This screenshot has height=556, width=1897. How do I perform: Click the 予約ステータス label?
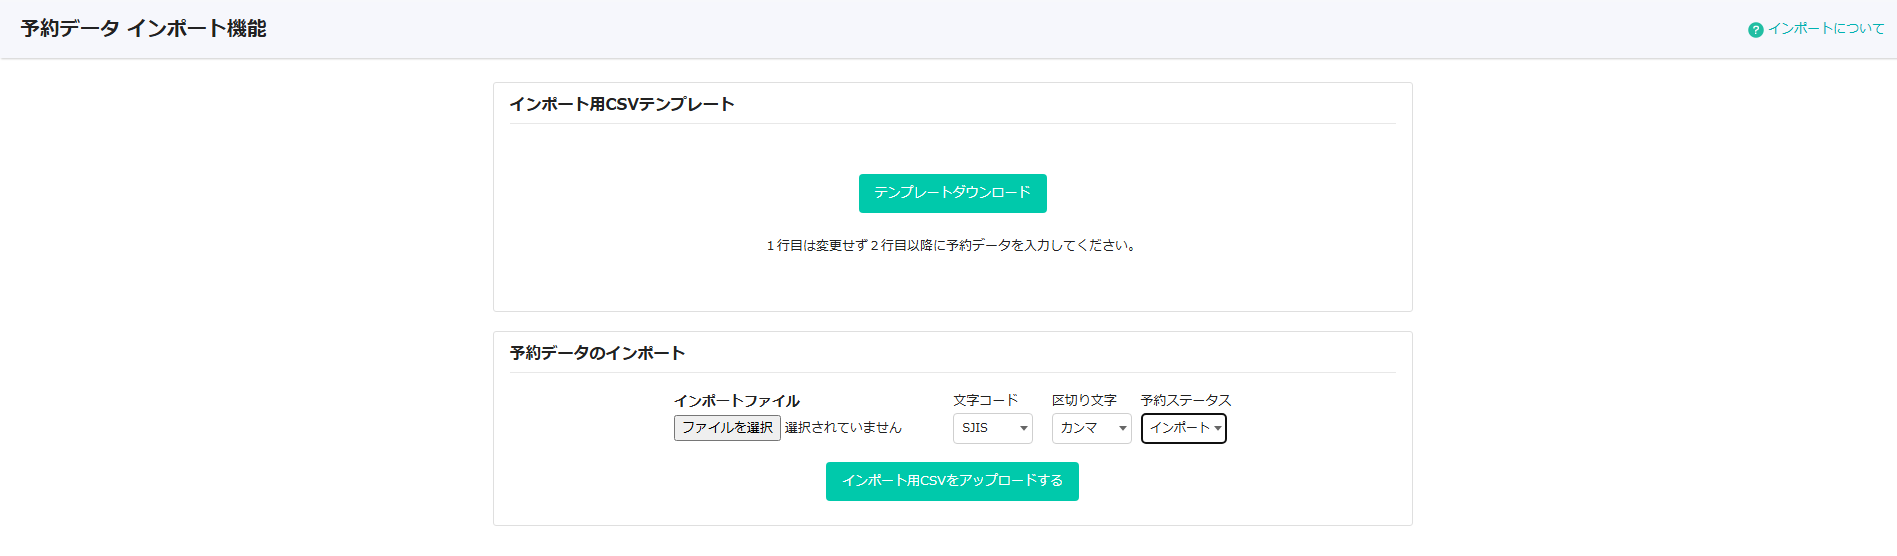point(1186,400)
